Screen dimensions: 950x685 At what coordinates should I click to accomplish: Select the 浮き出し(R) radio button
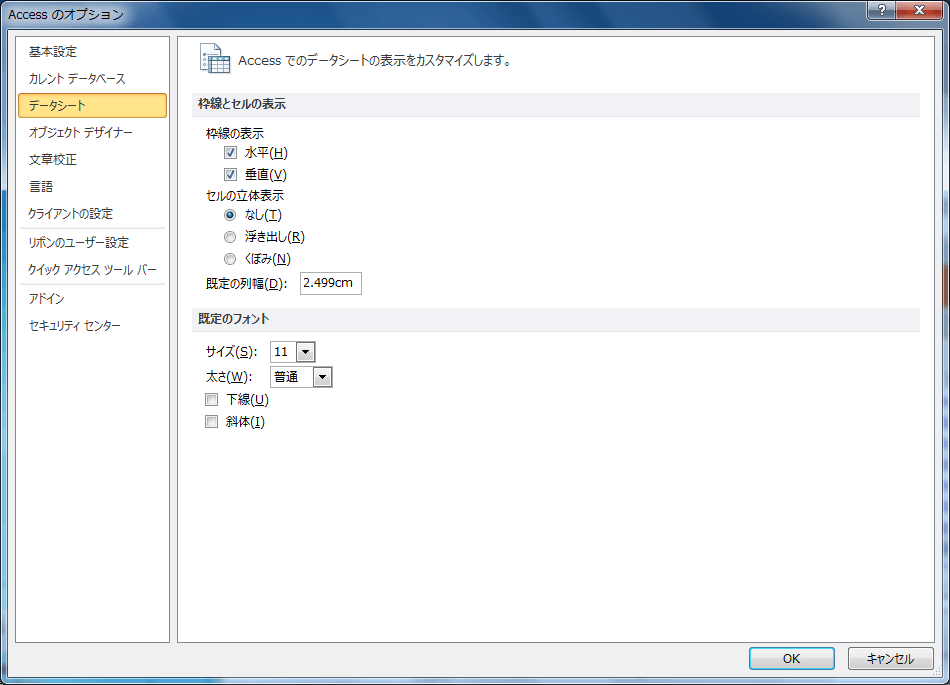click(230, 237)
